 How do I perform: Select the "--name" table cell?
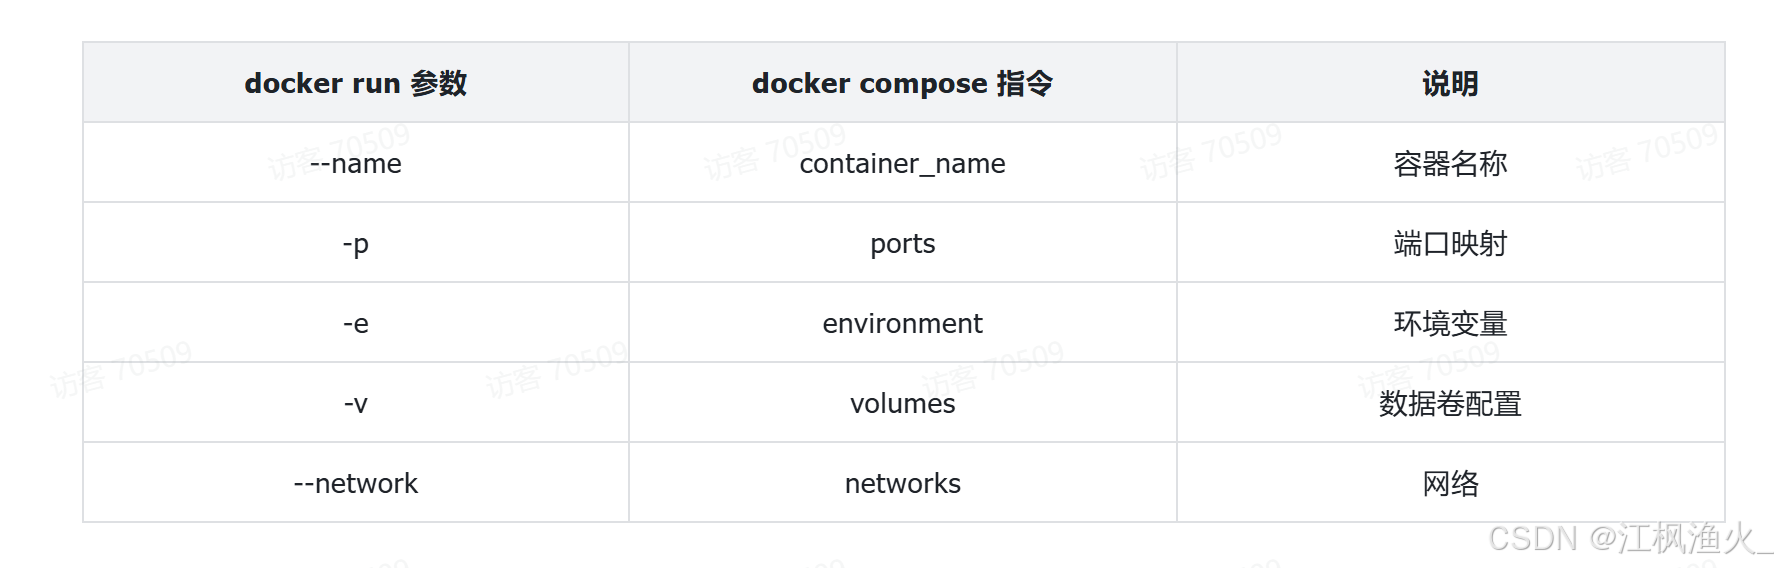pos(355,164)
